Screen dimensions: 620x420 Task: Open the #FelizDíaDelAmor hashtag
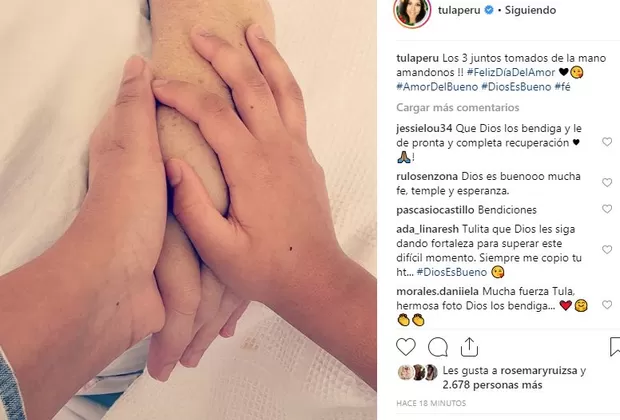[511, 73]
